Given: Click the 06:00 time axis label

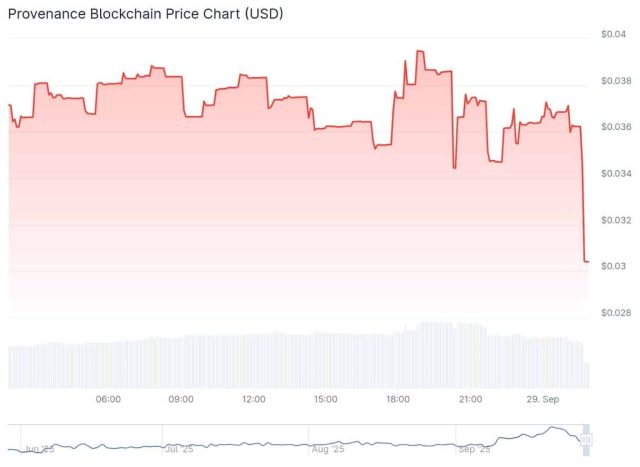Looking at the screenshot, I should click(108, 400).
